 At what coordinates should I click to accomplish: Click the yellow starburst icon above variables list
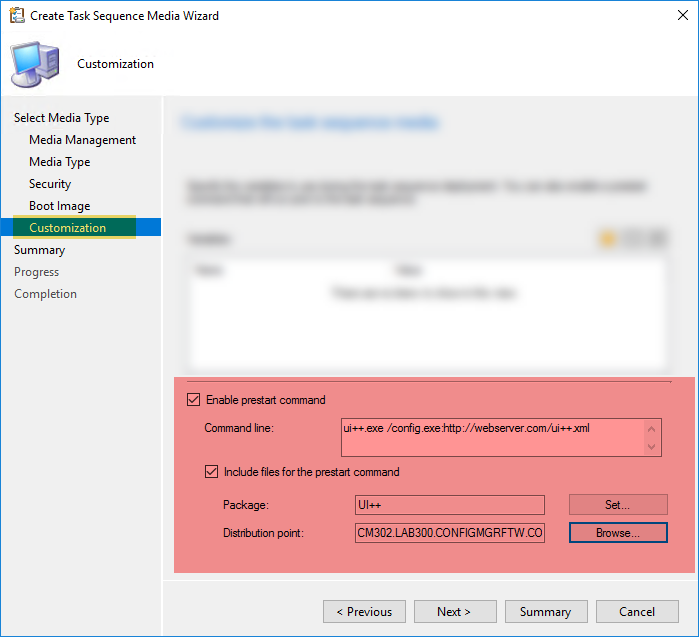click(608, 239)
